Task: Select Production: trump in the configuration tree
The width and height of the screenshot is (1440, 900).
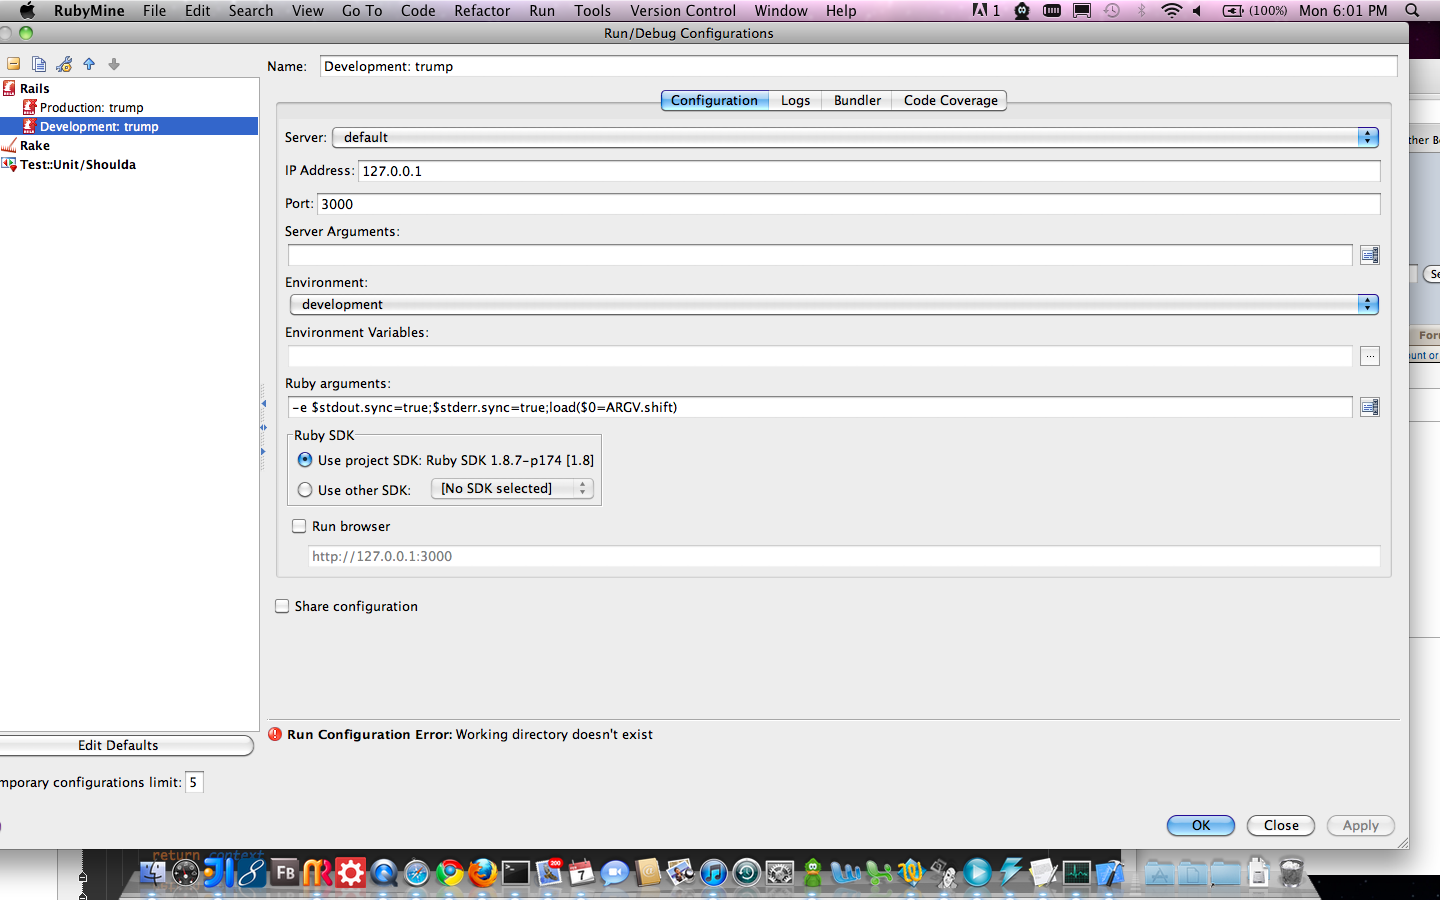Action: click(91, 107)
